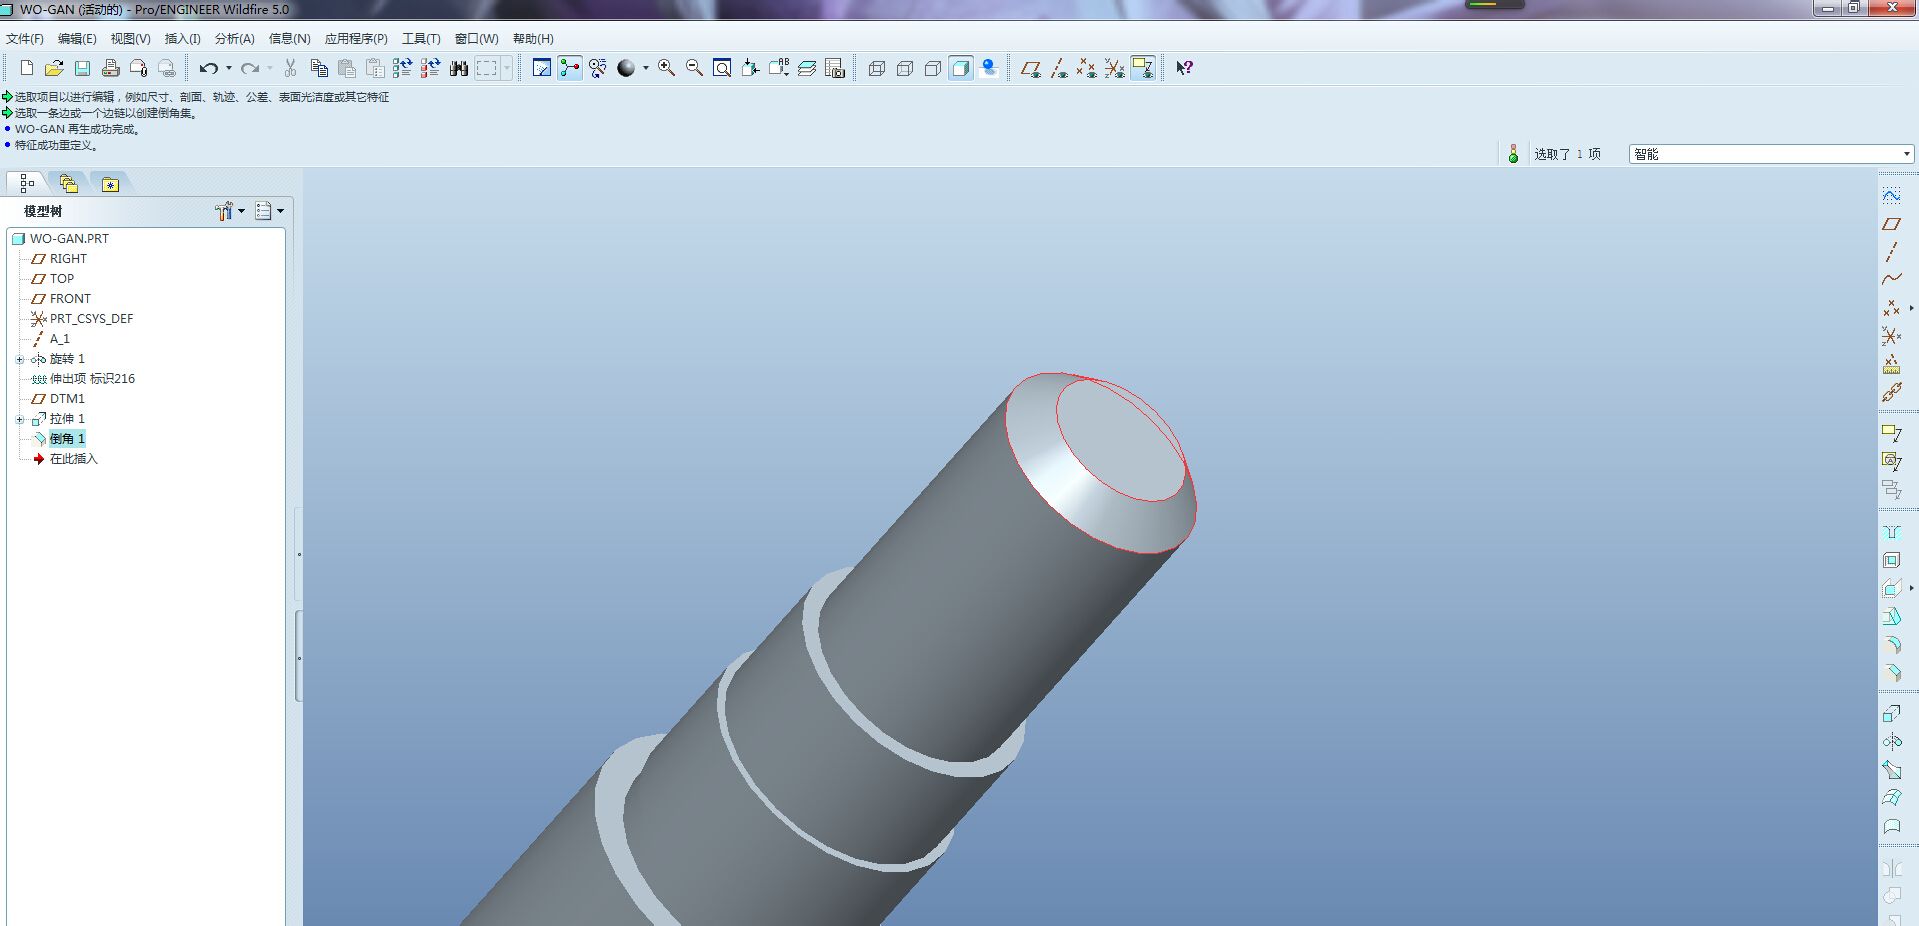Create a datum curve from right toolbar
This screenshot has height=926, width=1919.
click(x=1891, y=279)
